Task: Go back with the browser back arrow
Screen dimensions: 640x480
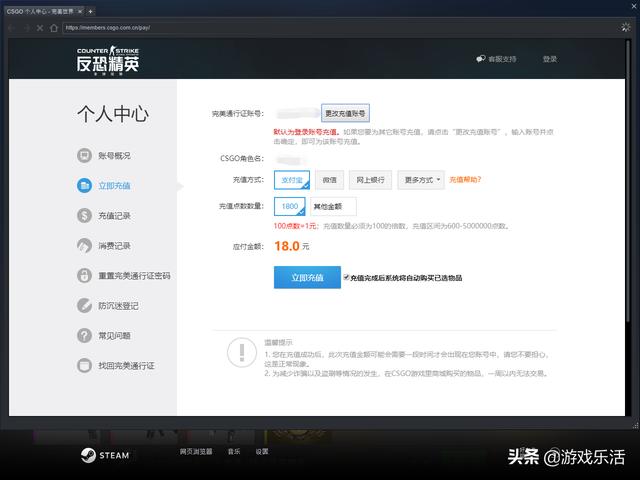Action: tap(11, 28)
